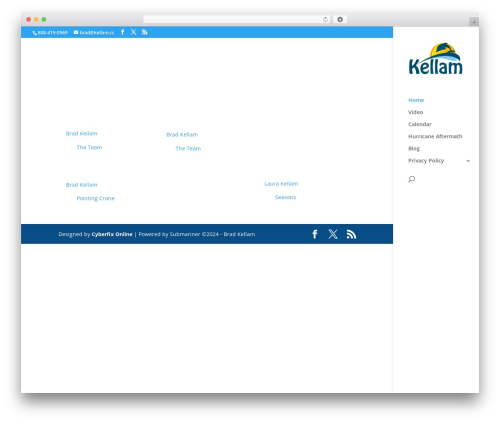
Task: Open a new browser tab with plus button
Action: [474, 22]
